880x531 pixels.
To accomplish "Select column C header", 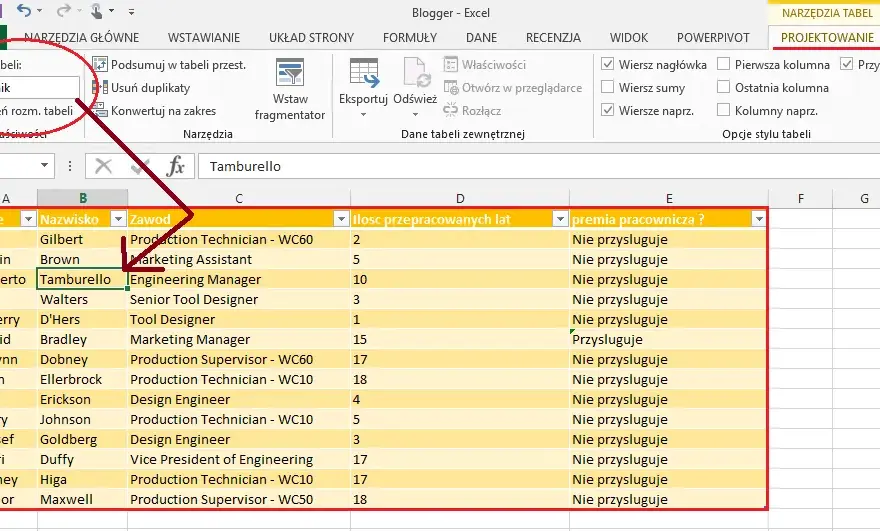I will click(239, 198).
